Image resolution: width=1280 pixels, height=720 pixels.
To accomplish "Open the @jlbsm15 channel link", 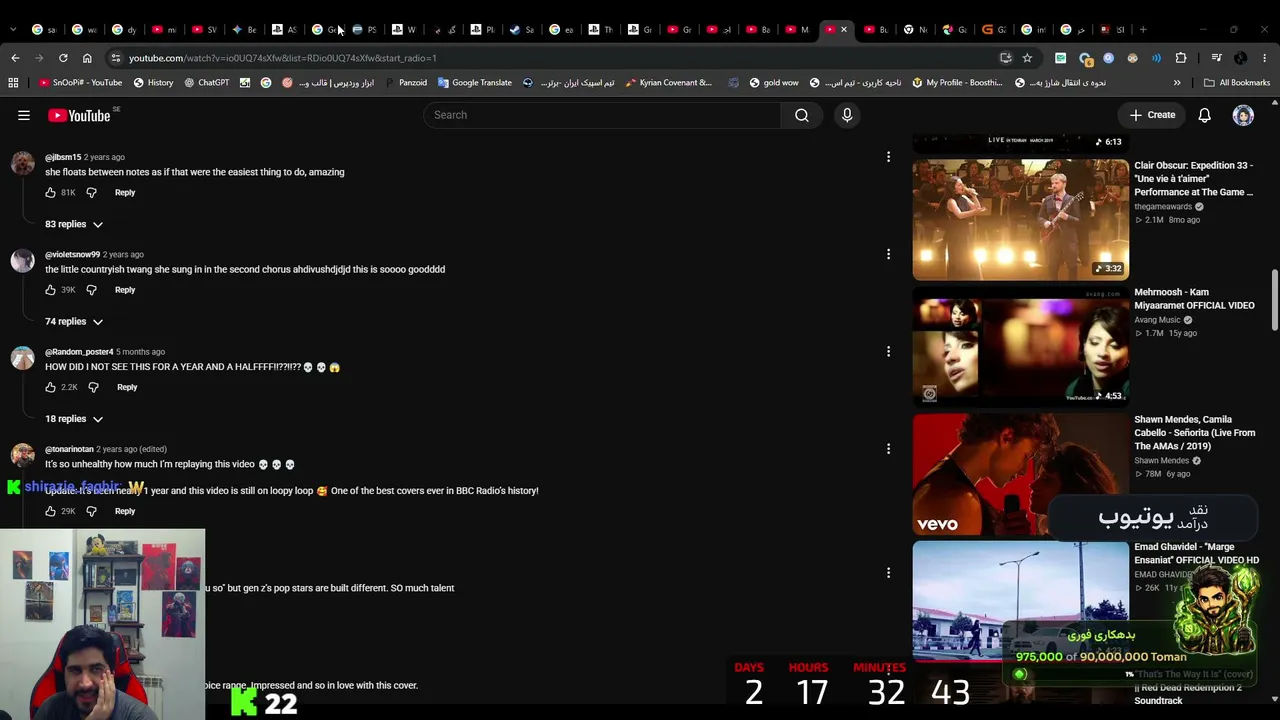I will 63,157.
